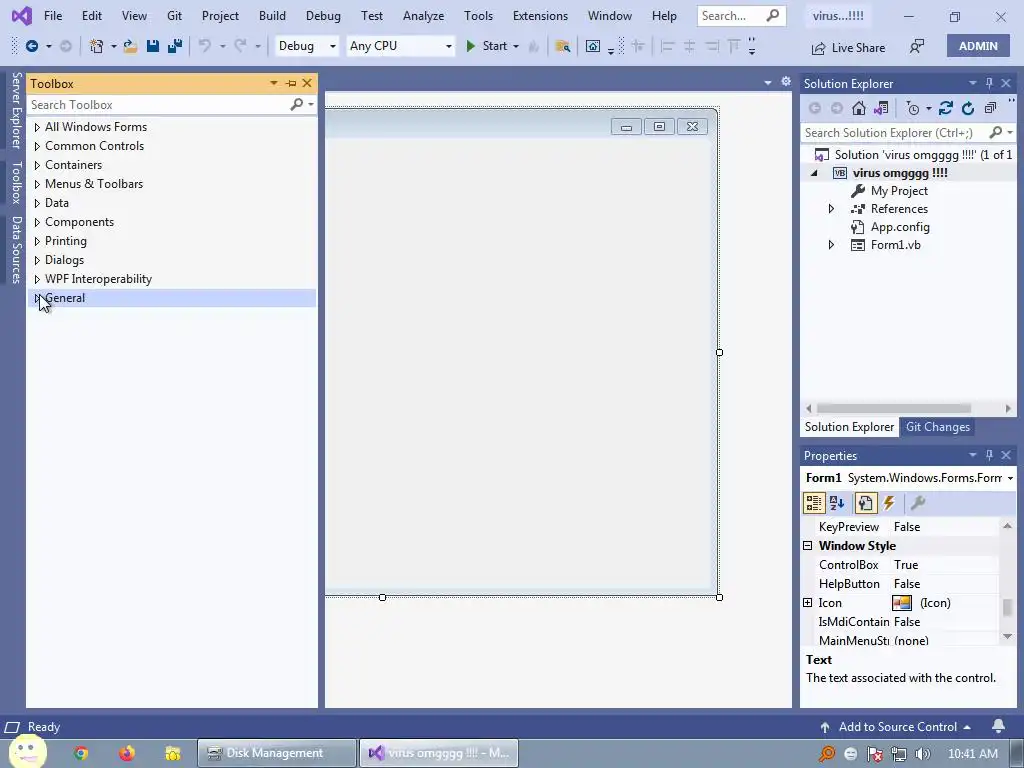The height and width of the screenshot is (768, 1024).
Task: Click the New Project toolbar icon
Action: 97,46
